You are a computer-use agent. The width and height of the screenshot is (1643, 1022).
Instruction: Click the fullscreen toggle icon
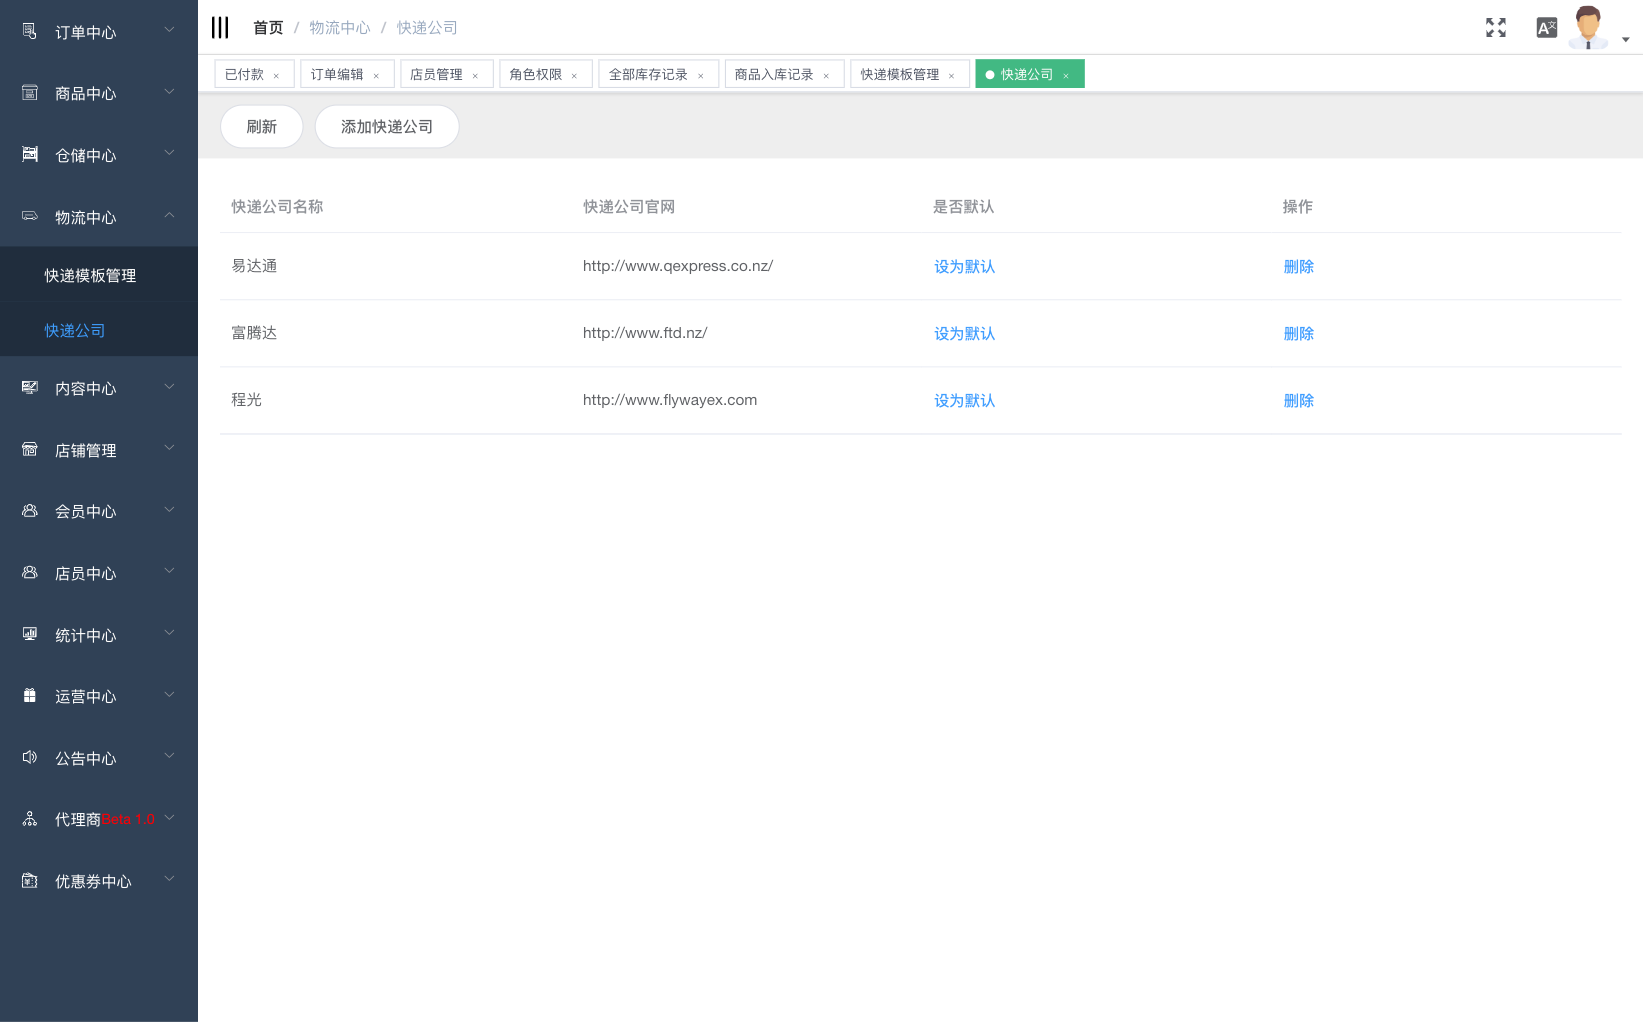tap(1495, 28)
